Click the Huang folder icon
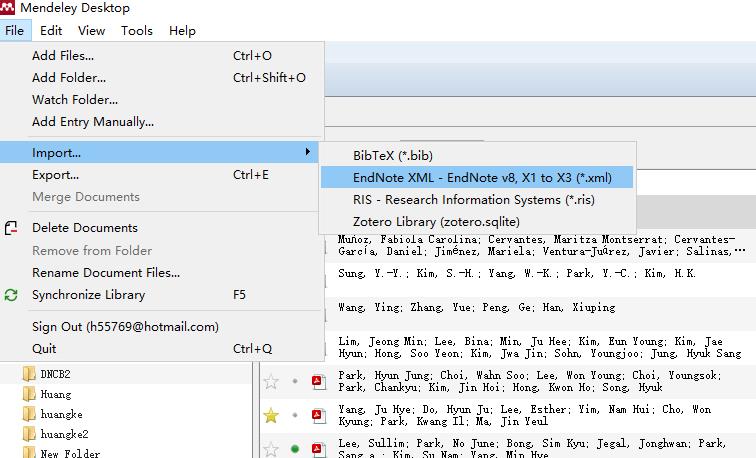Screen dimensions: 756x458 29,394
